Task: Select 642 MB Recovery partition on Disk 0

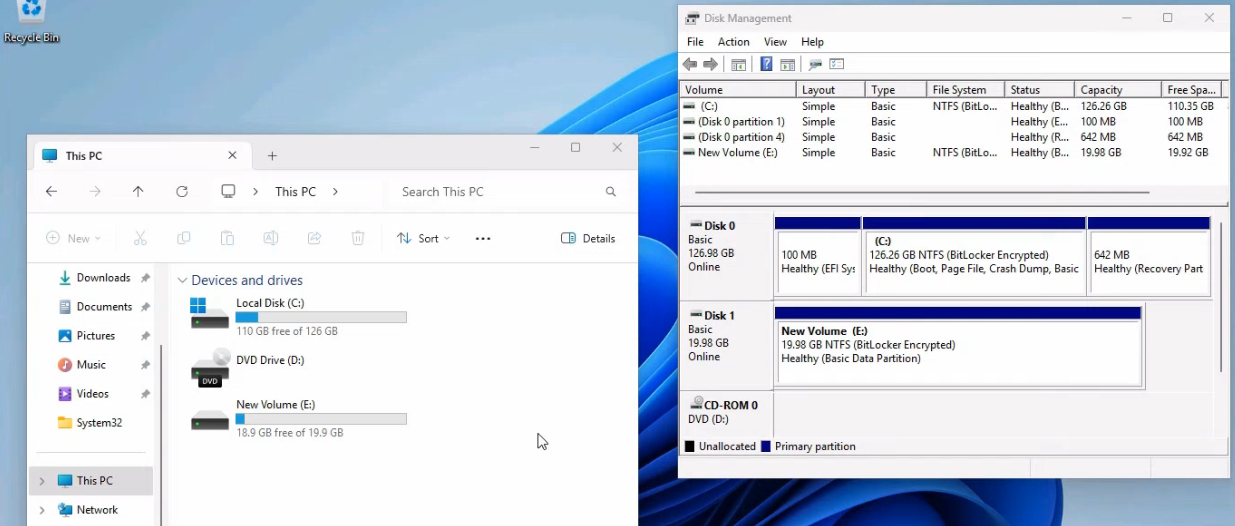Action: tap(1149, 255)
